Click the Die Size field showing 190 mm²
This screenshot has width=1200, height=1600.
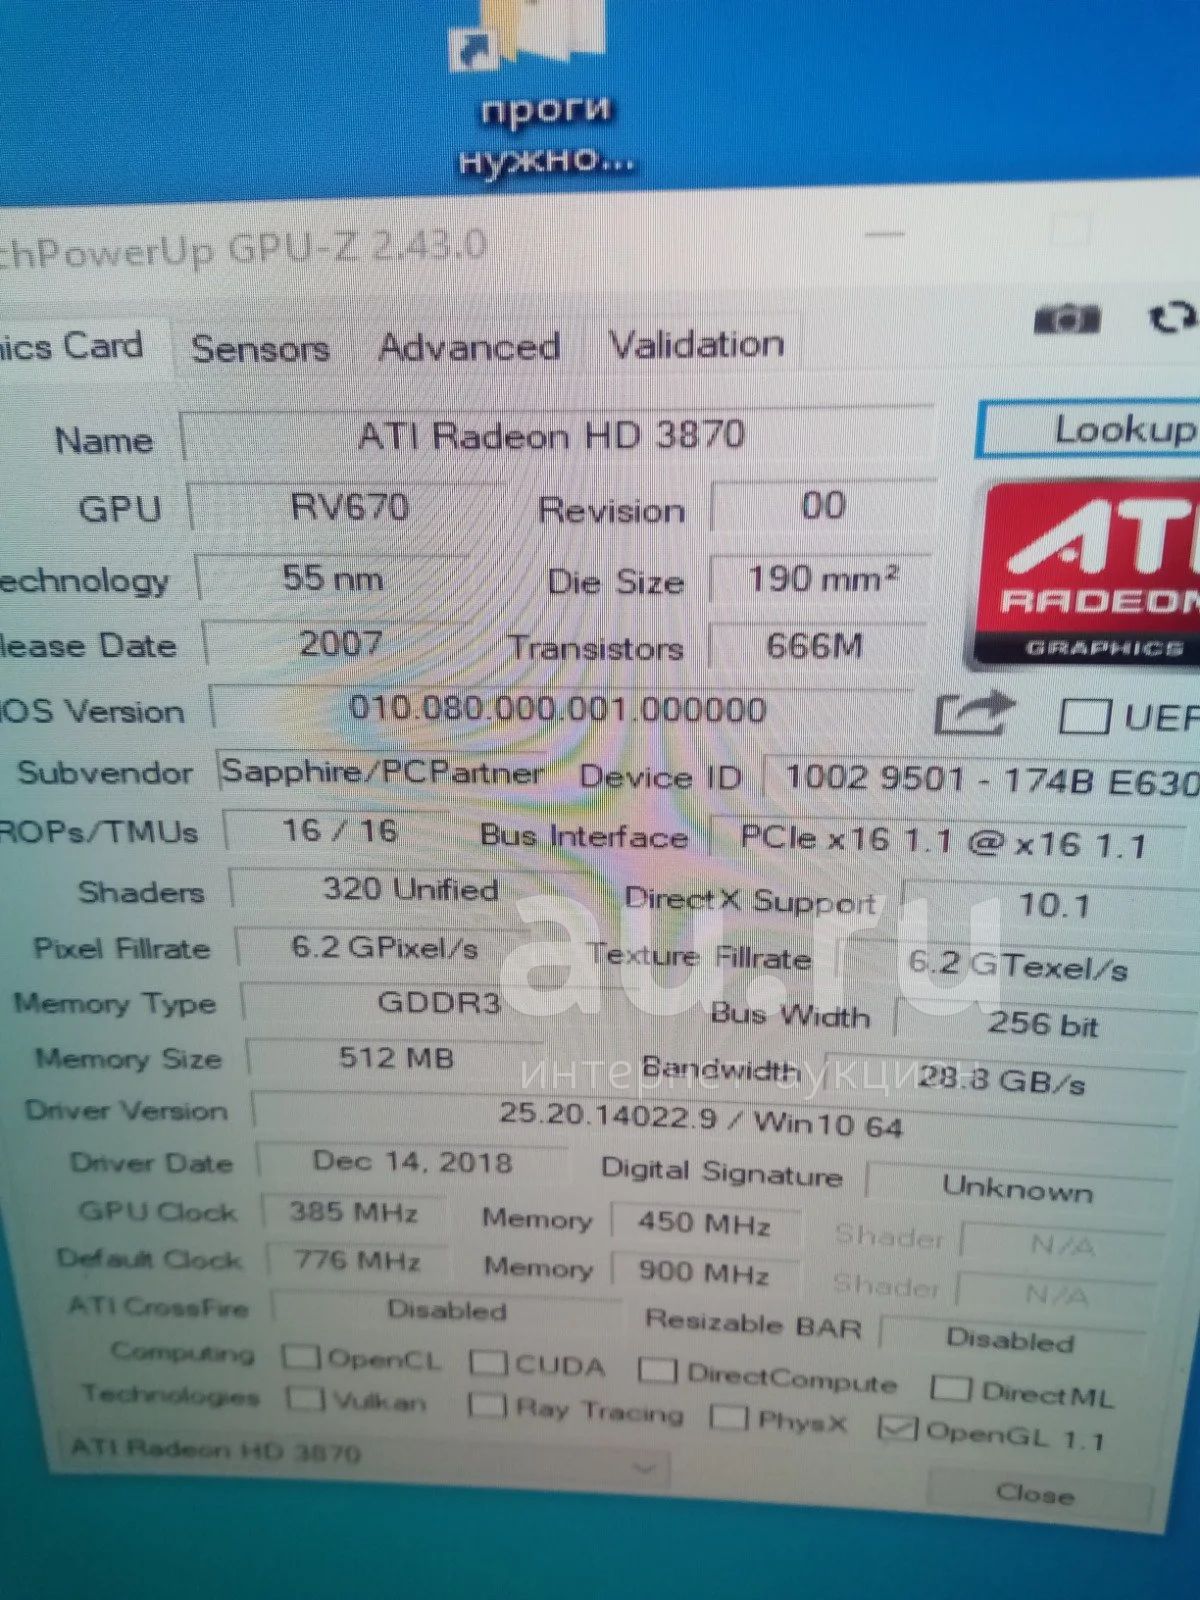click(821, 579)
